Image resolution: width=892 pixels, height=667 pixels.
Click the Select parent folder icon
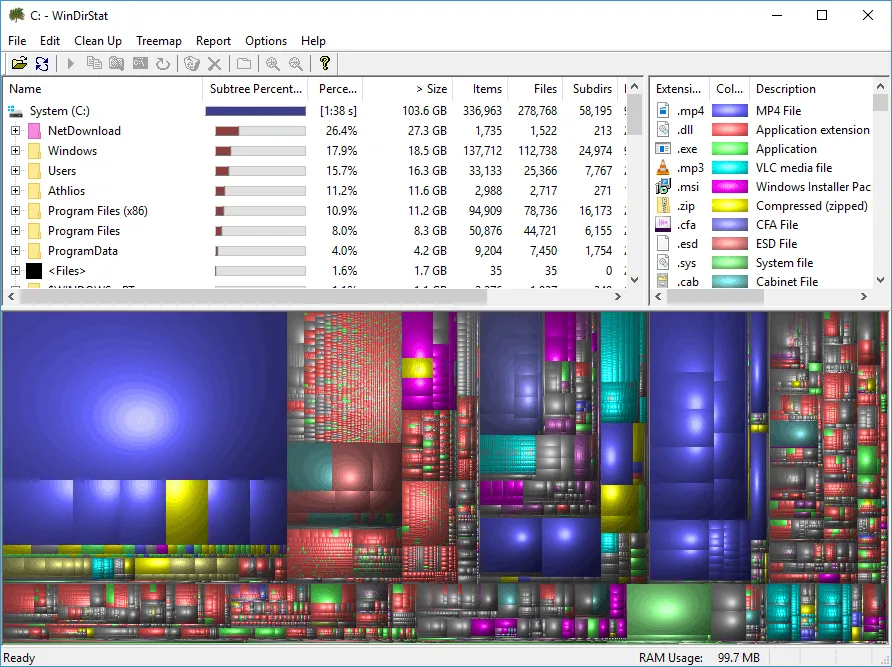[x=243, y=63]
